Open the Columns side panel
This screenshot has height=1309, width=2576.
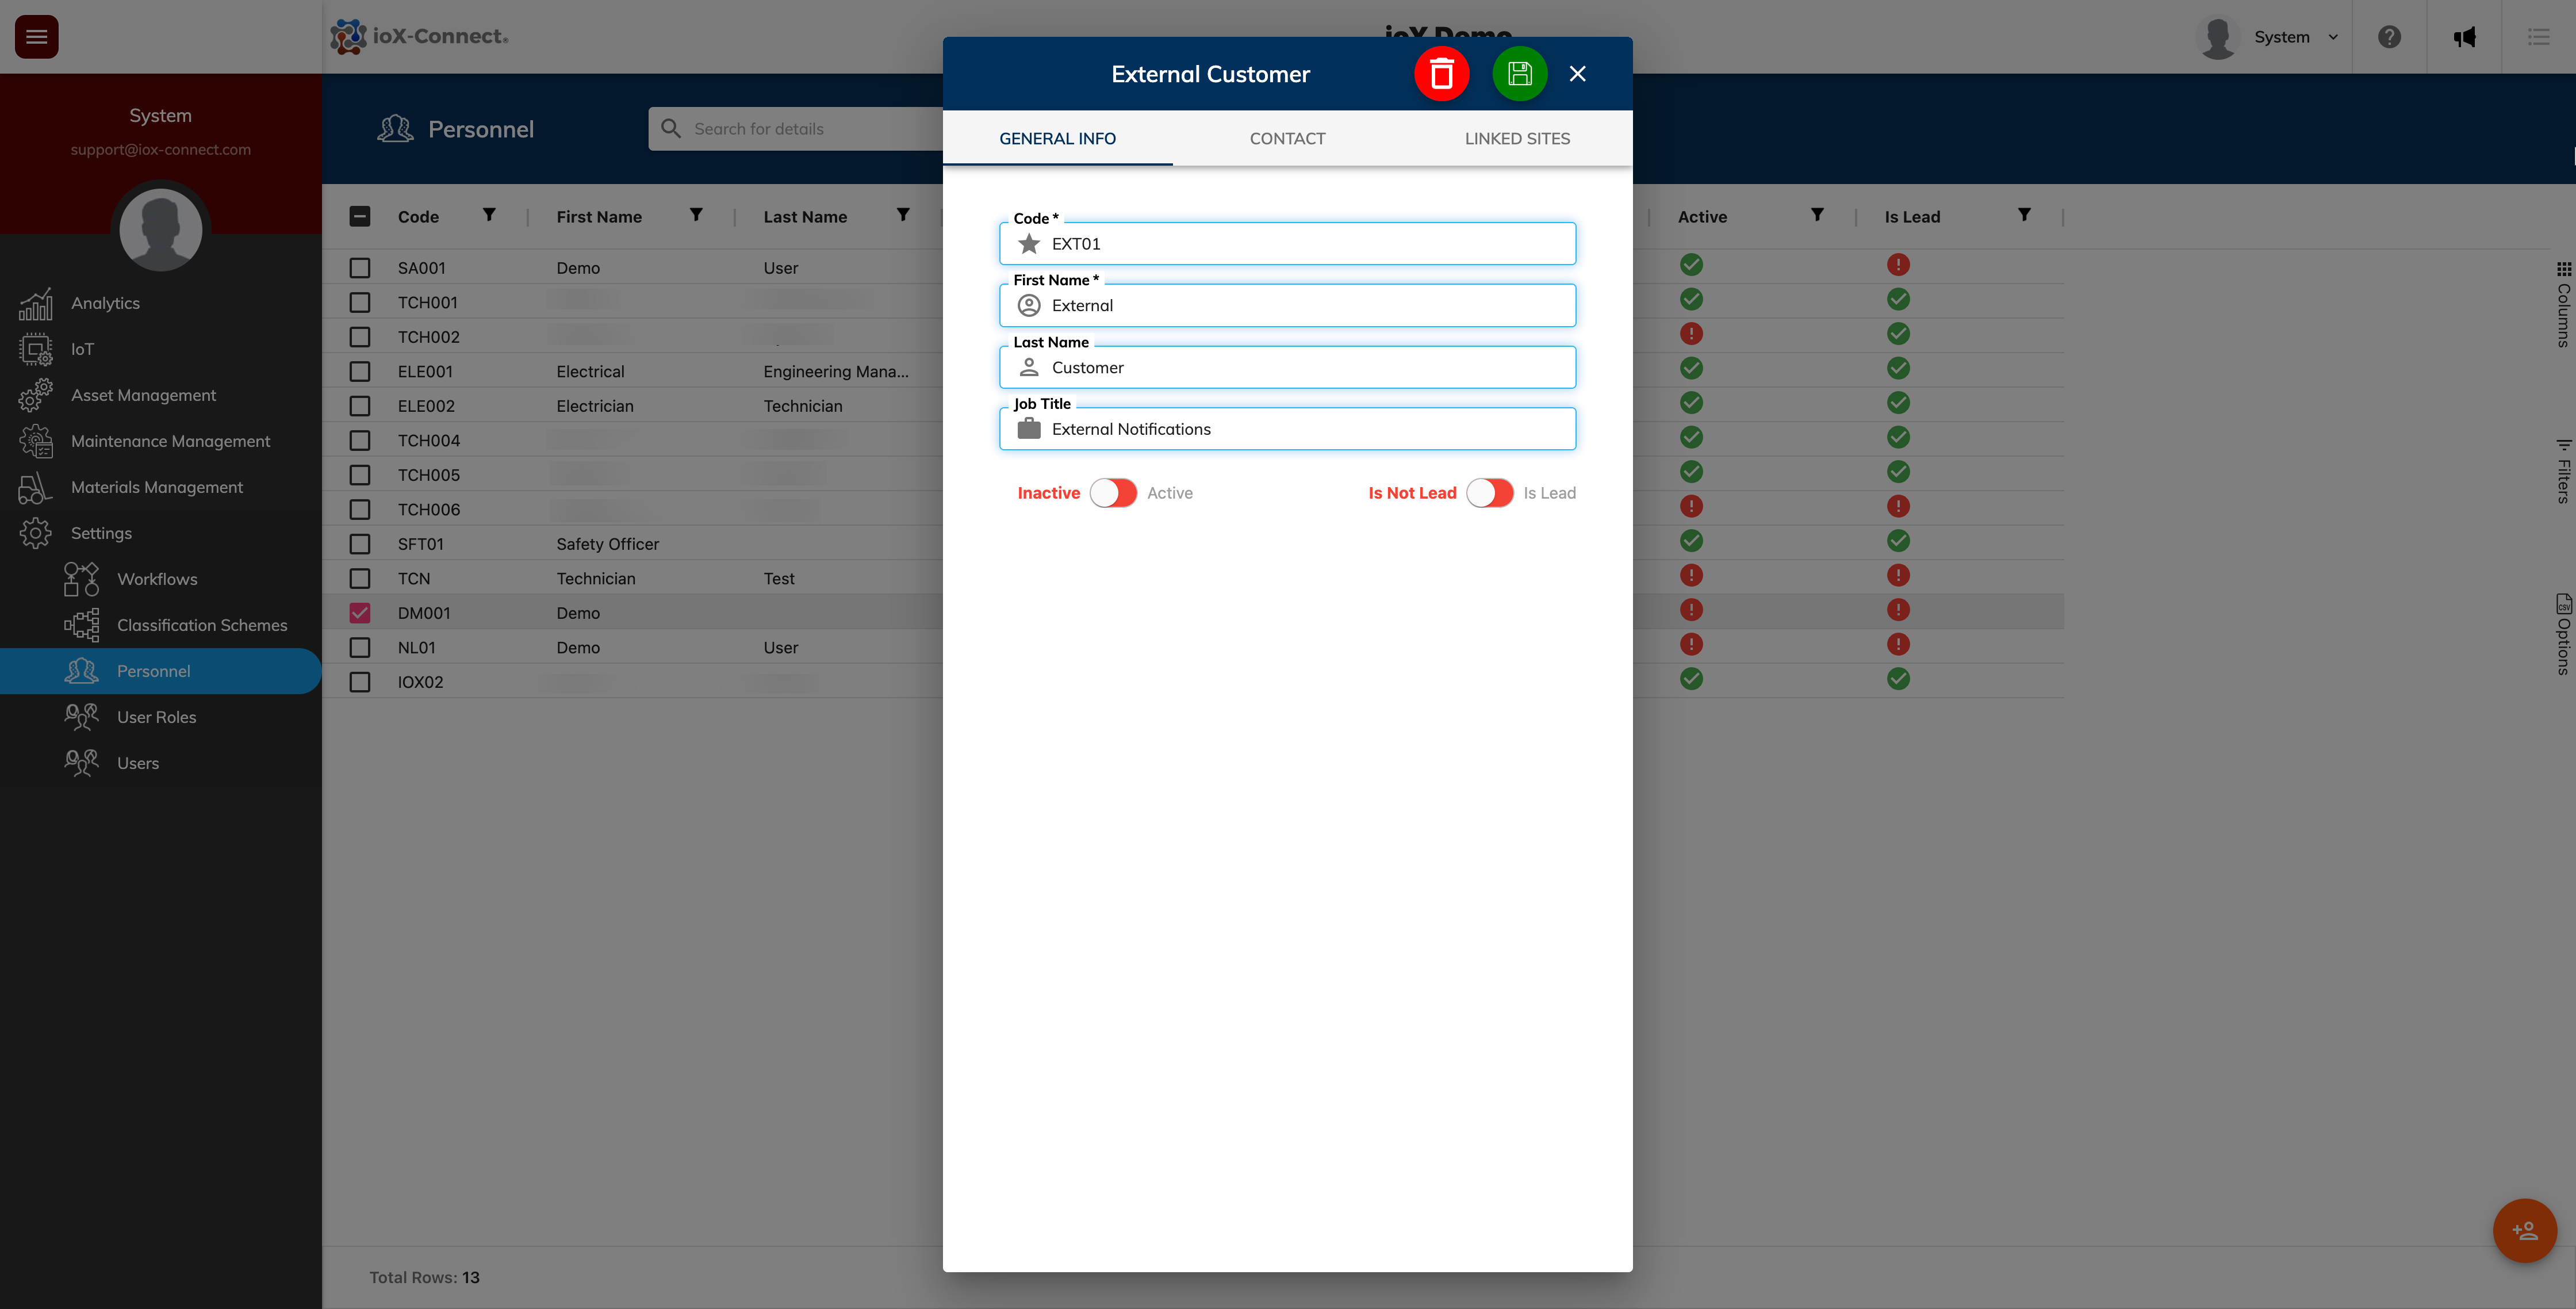(2563, 305)
